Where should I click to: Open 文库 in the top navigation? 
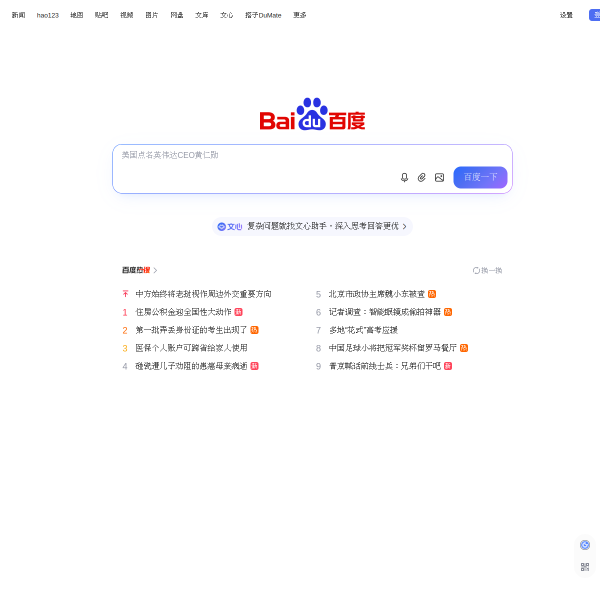[202, 15]
